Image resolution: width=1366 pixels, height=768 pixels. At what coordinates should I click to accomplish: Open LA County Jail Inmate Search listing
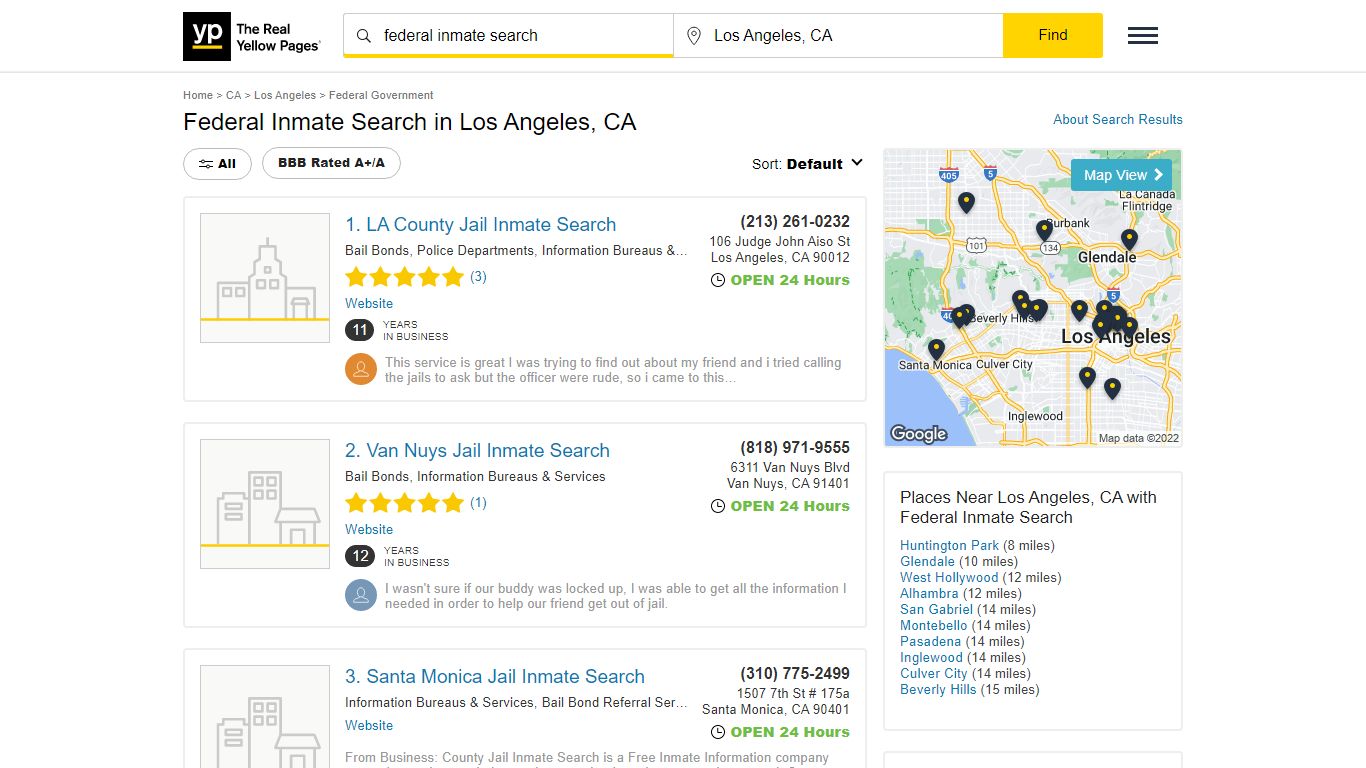481,225
